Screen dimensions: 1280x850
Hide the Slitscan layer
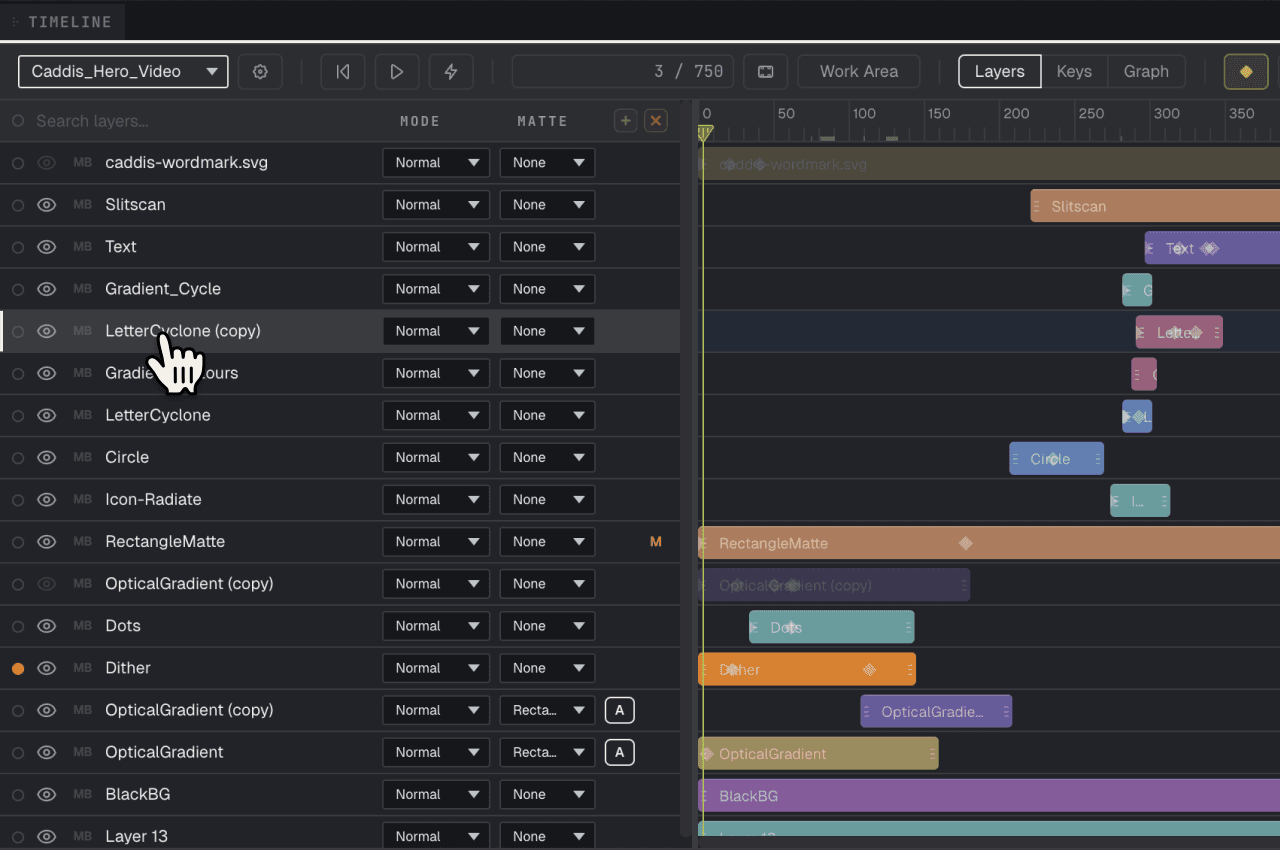point(46,205)
